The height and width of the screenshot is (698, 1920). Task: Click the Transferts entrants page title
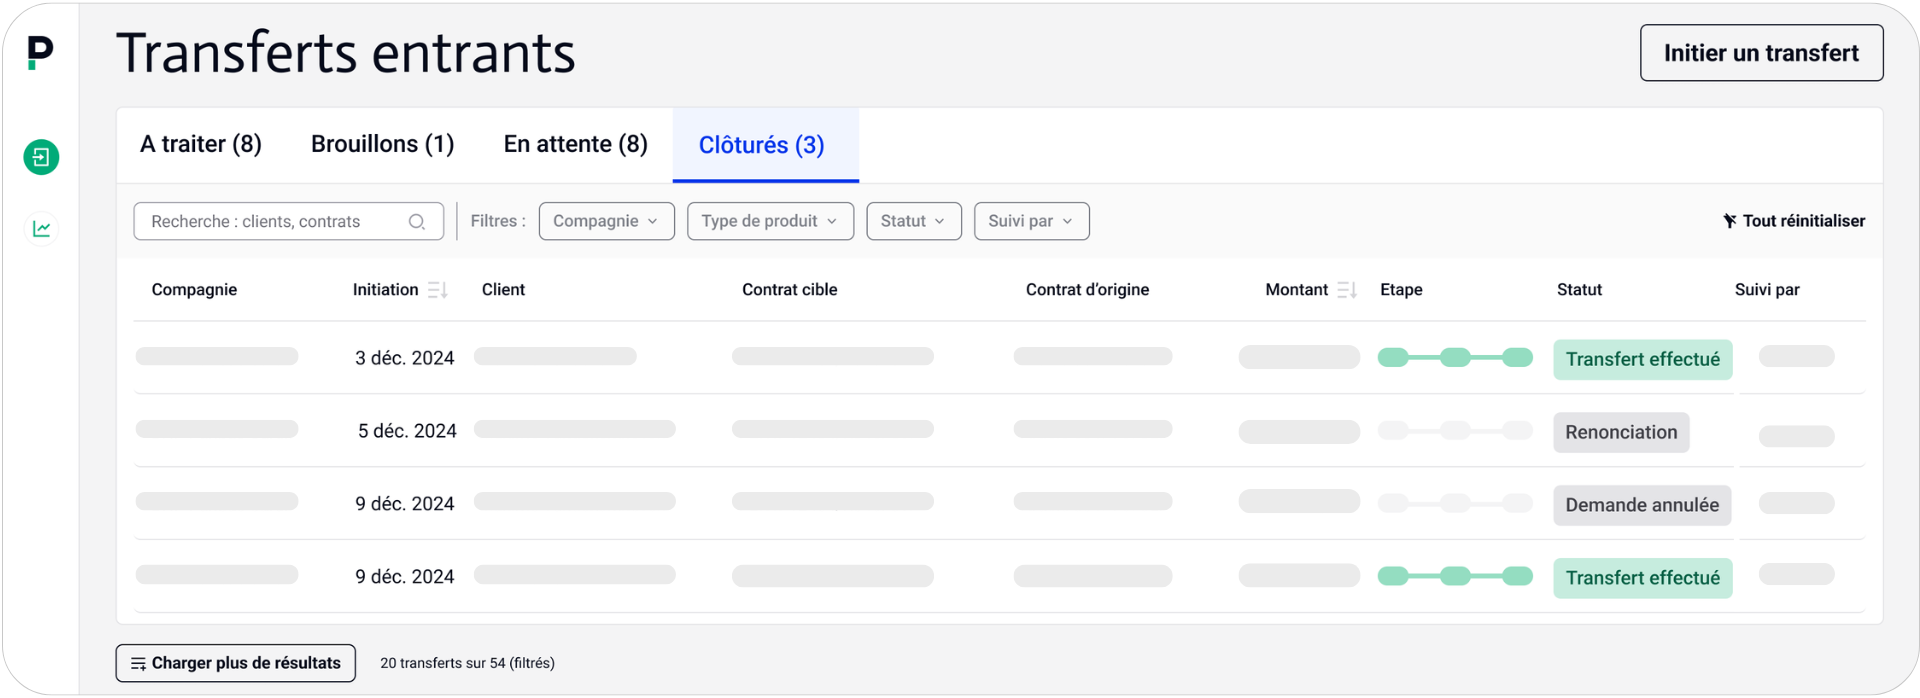(346, 53)
